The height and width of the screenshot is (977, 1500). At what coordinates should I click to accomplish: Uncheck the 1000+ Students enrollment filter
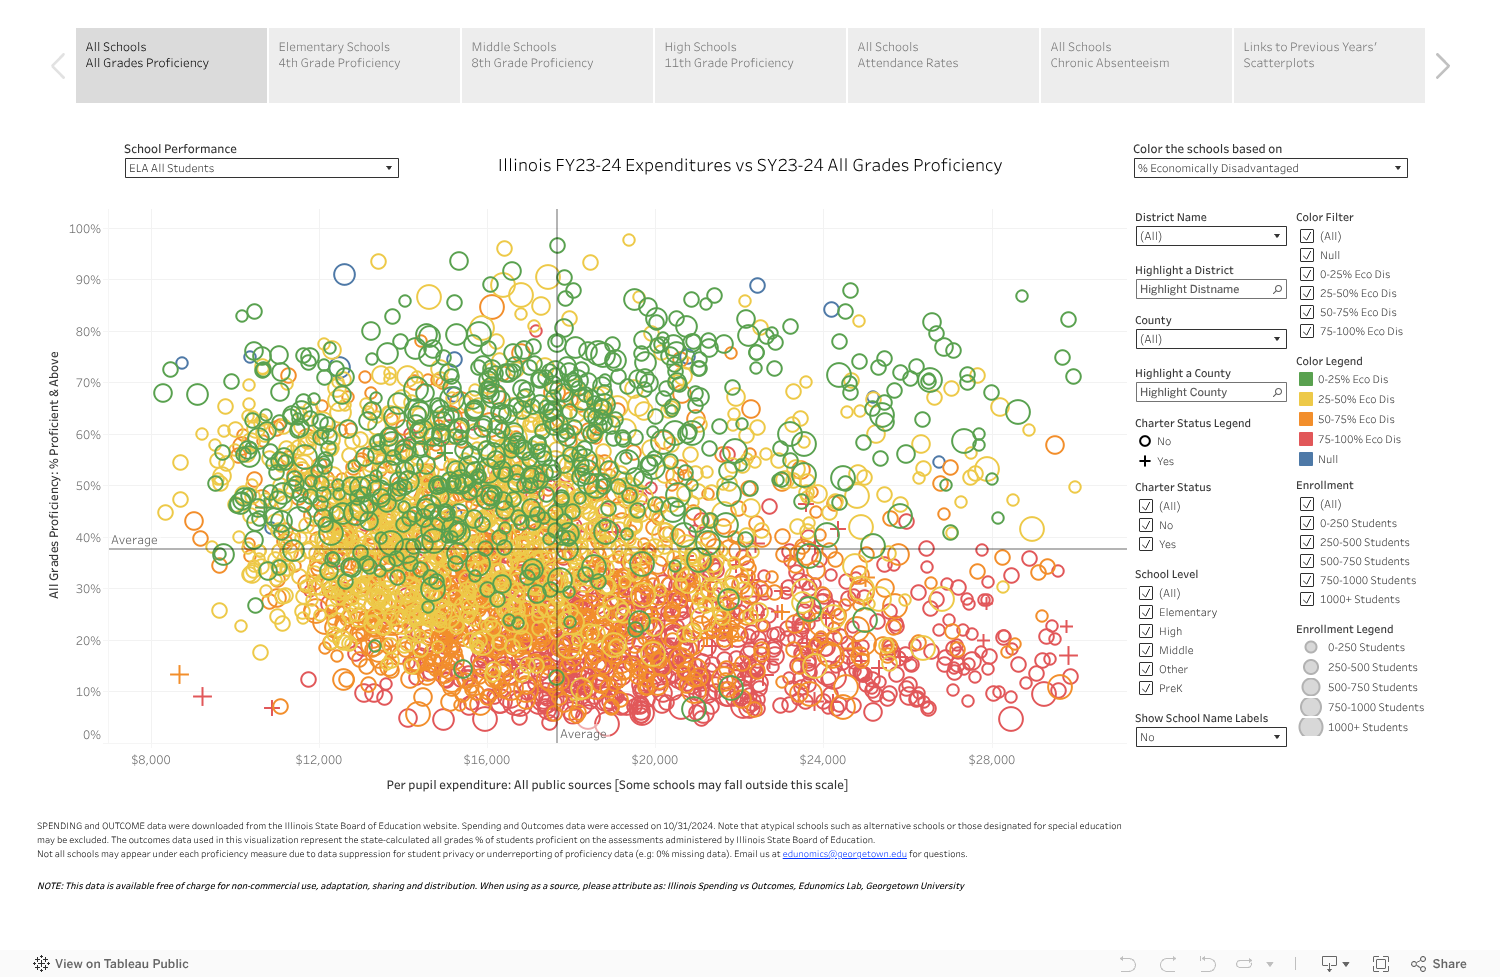1307,599
